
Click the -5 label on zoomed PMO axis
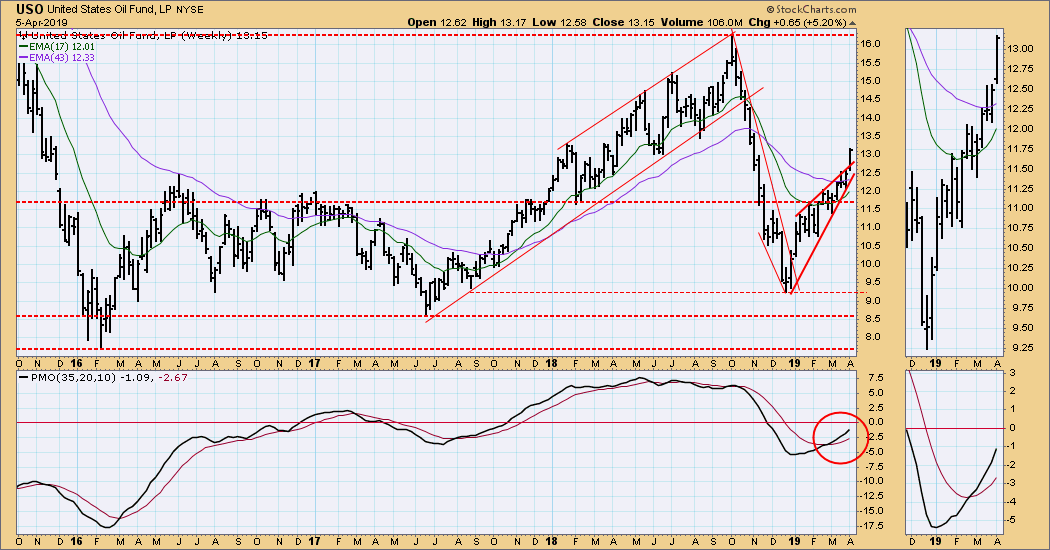[x=1012, y=520]
